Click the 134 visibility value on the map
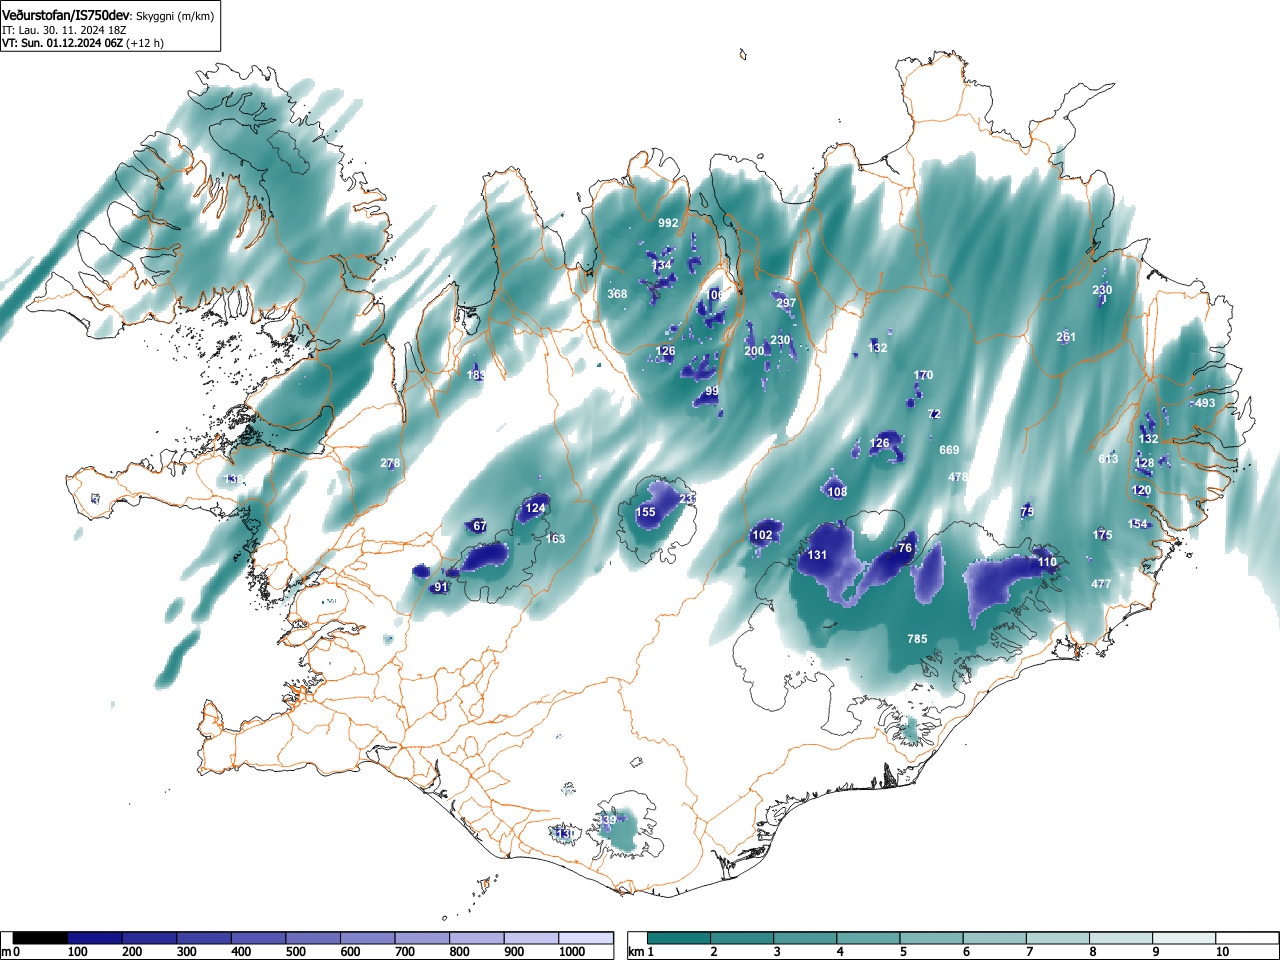 pyautogui.click(x=662, y=265)
